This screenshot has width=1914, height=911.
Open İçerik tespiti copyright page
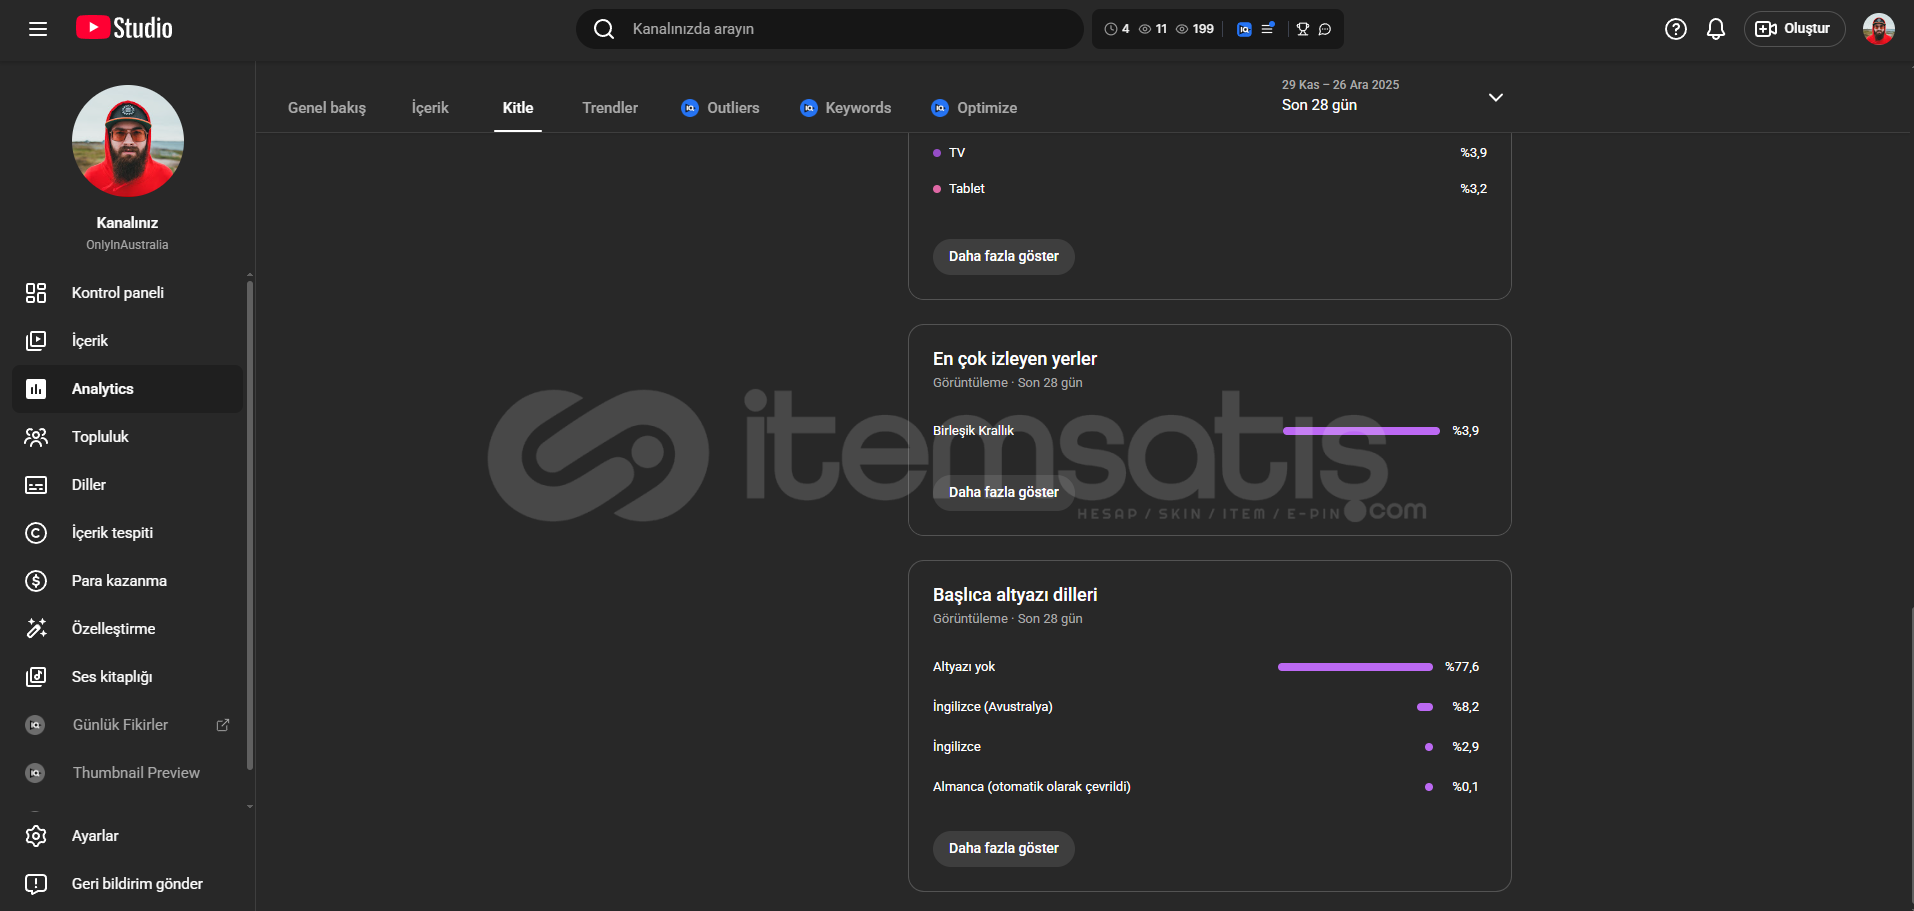tap(112, 533)
